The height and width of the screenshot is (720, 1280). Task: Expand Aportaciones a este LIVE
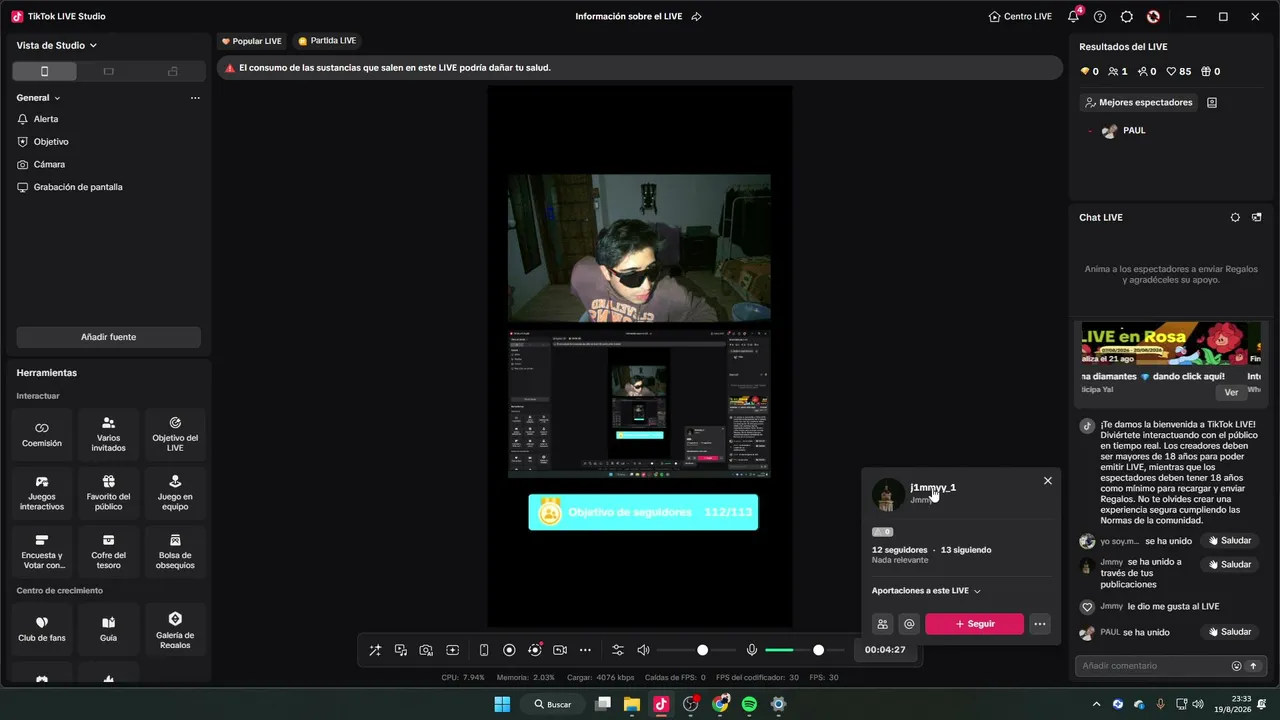pyautogui.click(x=926, y=591)
